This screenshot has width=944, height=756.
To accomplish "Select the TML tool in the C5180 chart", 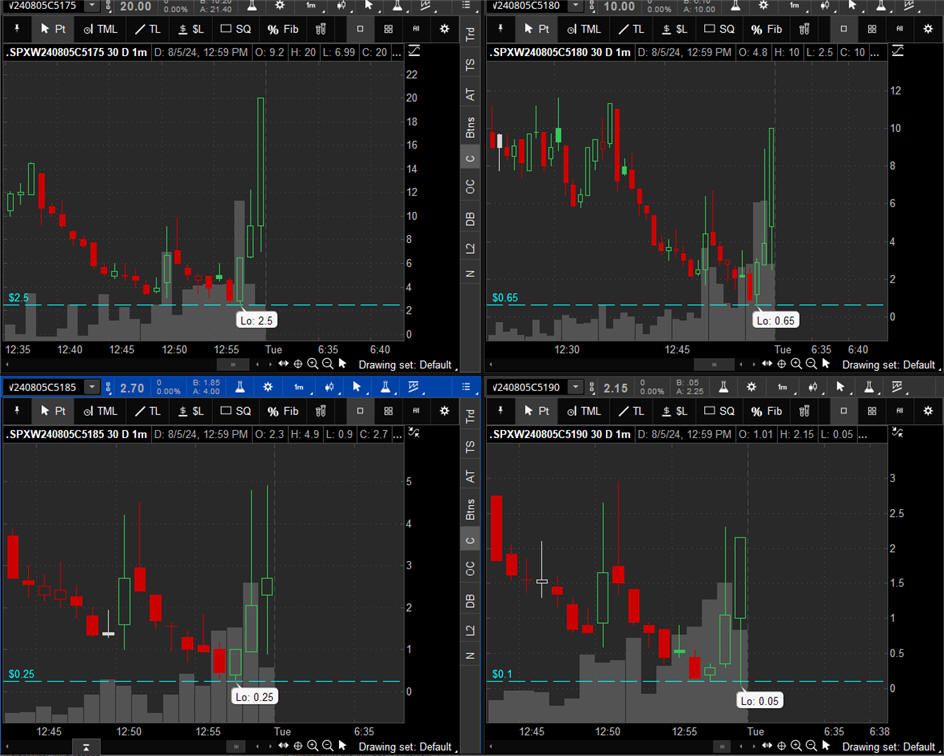I will point(584,29).
